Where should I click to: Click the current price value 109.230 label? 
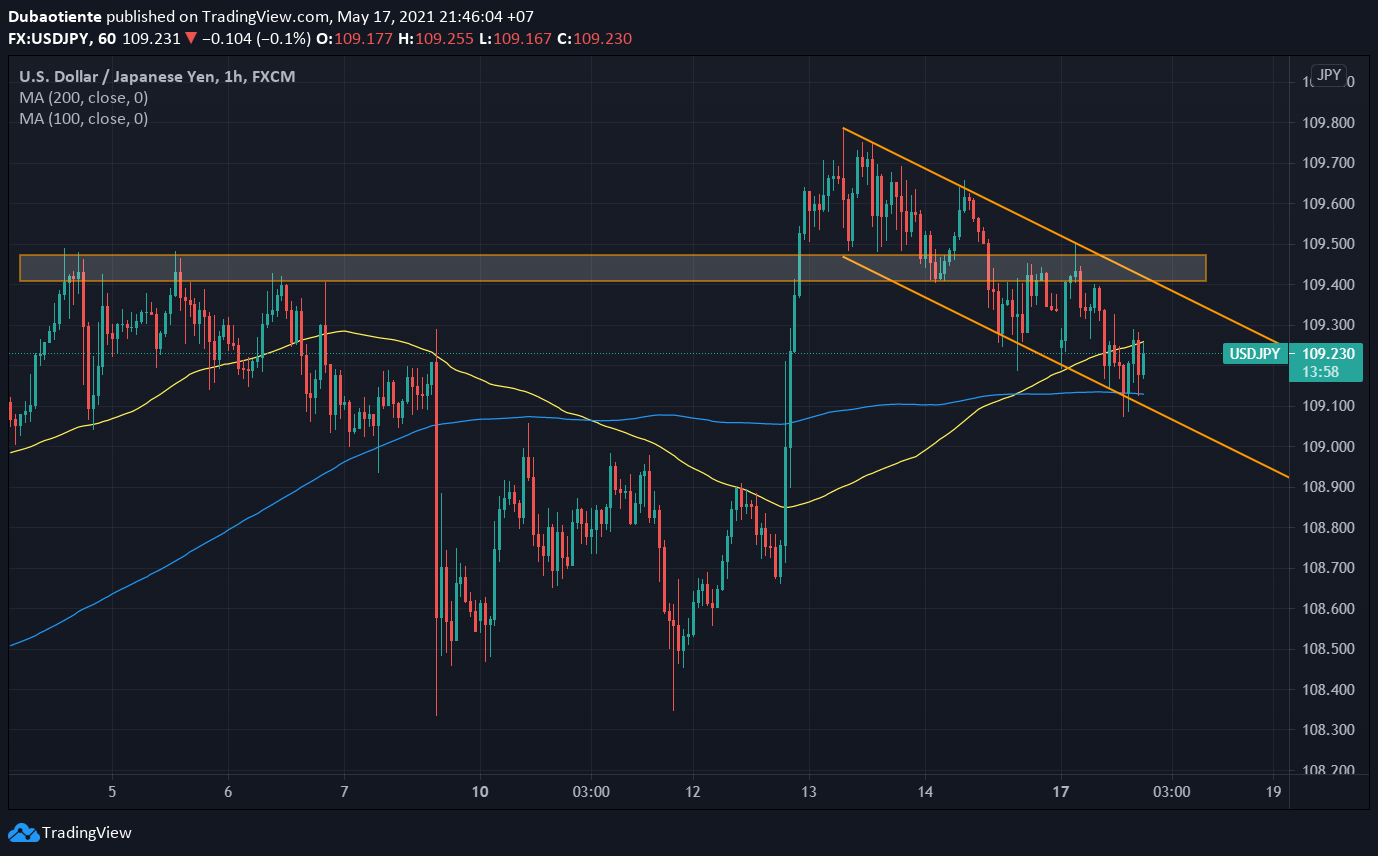pos(1327,353)
